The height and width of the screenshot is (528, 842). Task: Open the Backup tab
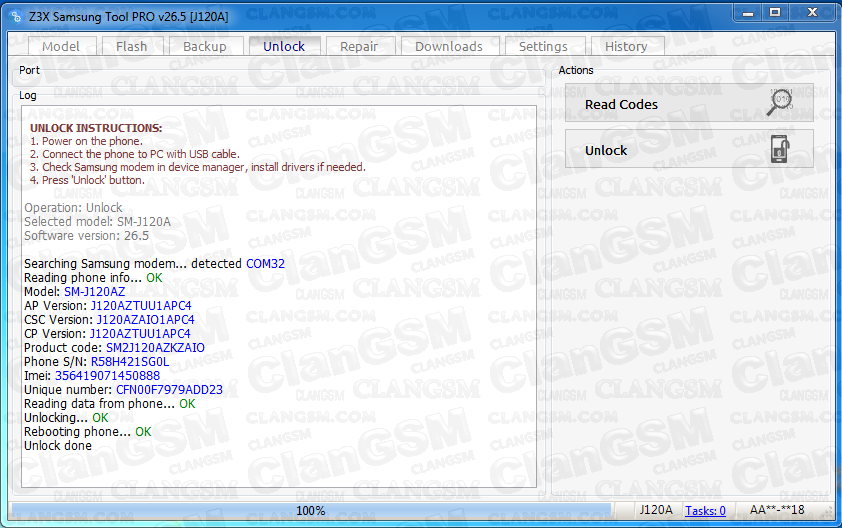click(x=205, y=46)
